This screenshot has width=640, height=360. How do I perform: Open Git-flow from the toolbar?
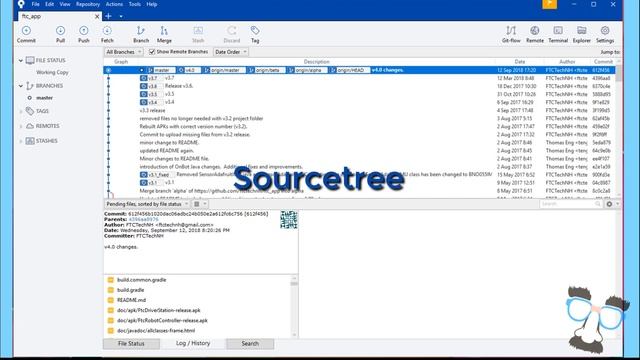click(511, 34)
